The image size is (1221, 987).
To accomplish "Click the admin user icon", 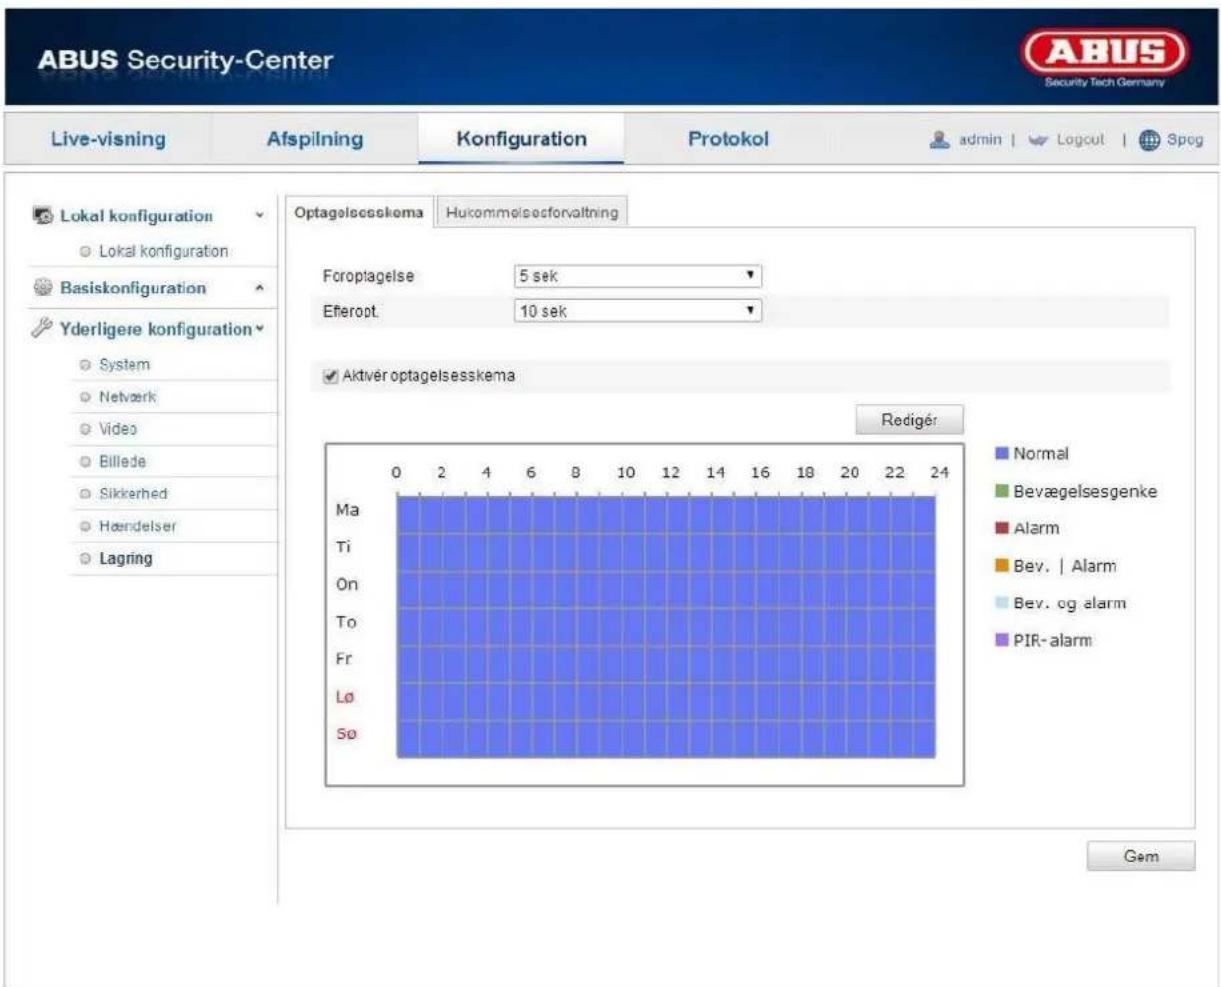I will coord(939,140).
